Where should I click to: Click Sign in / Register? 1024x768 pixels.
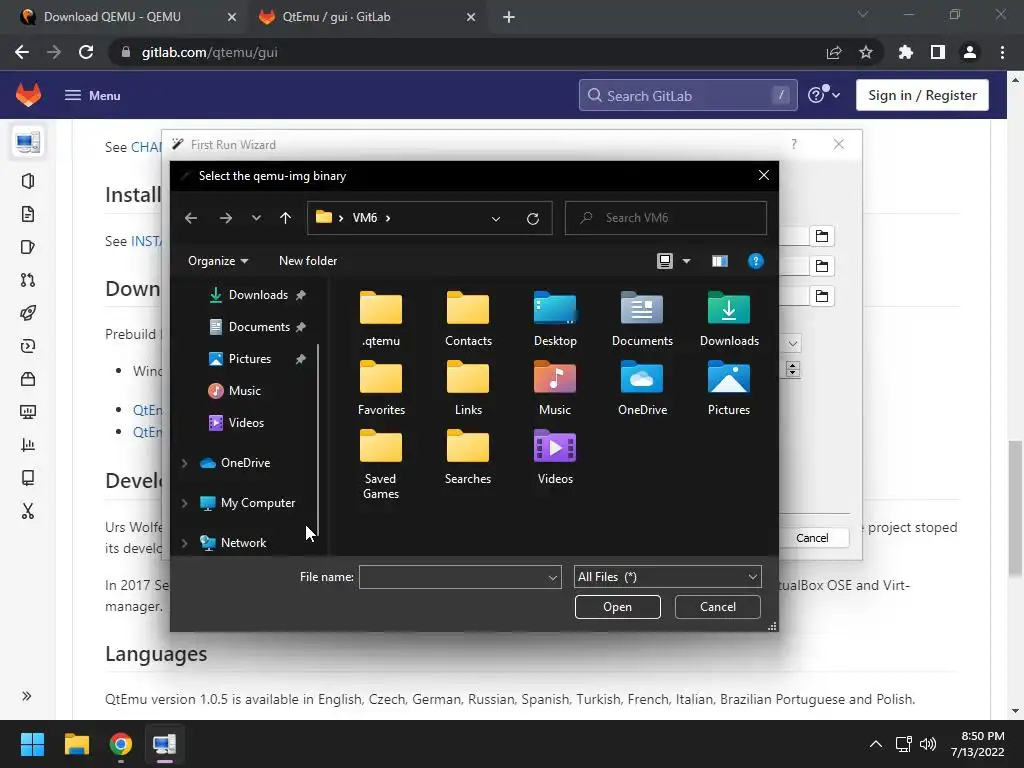point(922,95)
